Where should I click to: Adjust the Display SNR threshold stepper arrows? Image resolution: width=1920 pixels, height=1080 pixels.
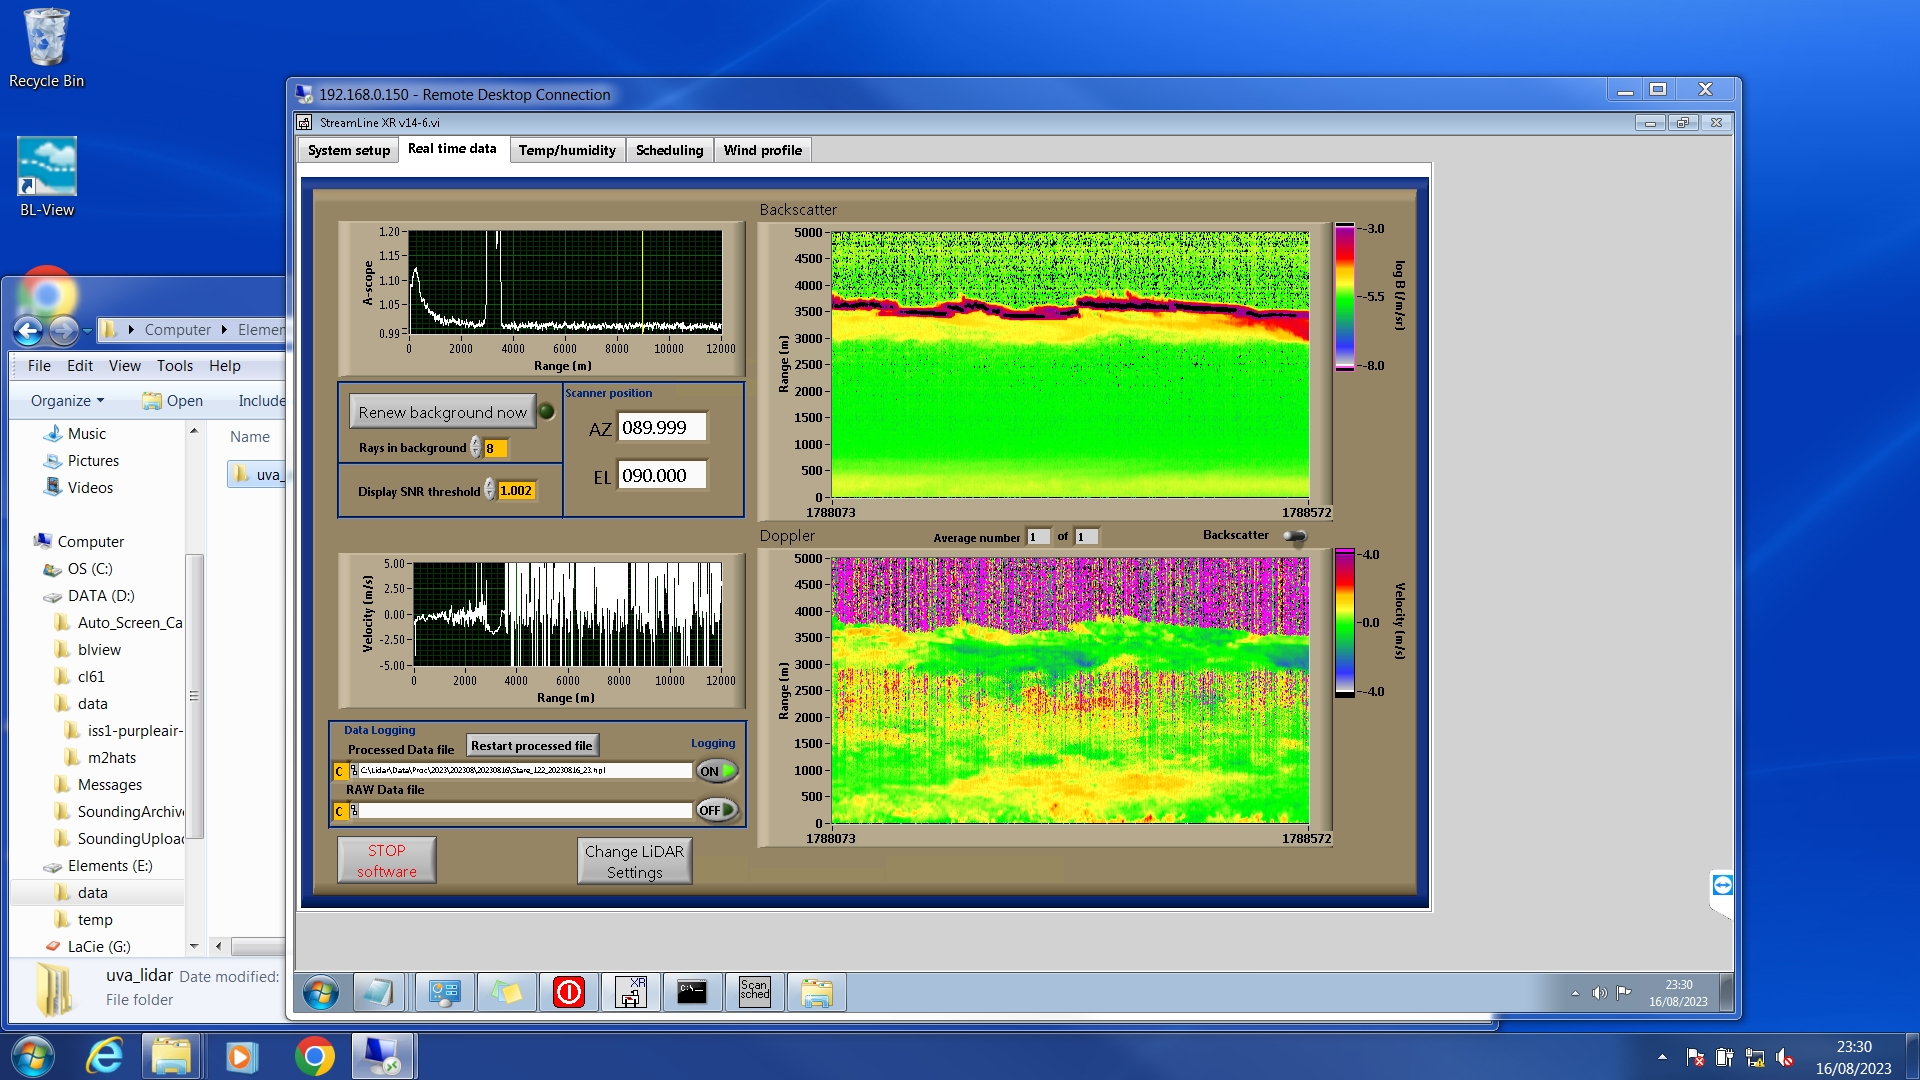[489, 490]
